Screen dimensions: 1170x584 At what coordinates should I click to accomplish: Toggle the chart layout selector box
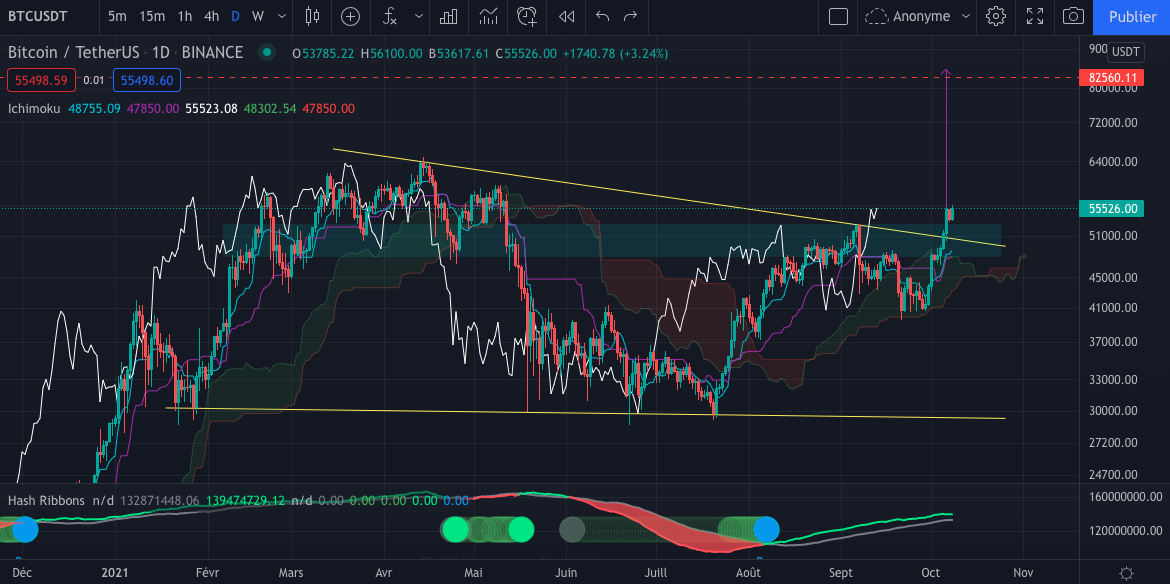838,17
